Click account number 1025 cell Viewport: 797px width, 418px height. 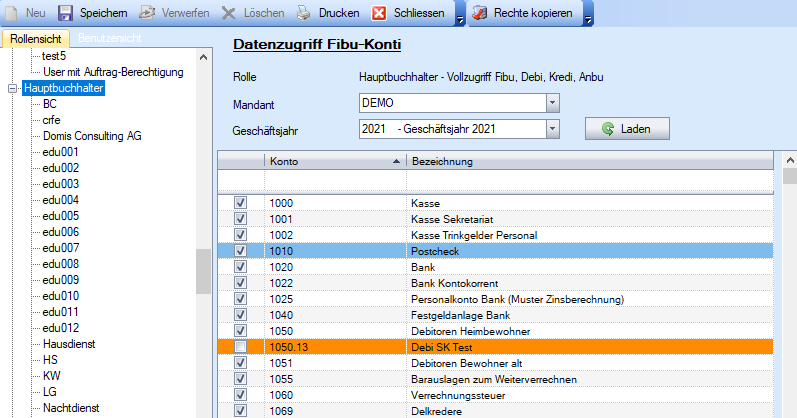click(x=335, y=299)
